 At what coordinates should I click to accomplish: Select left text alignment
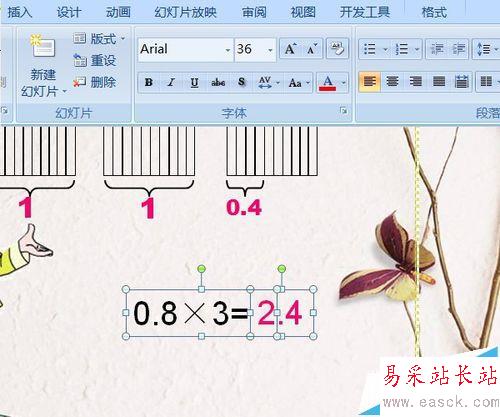[x=370, y=81]
